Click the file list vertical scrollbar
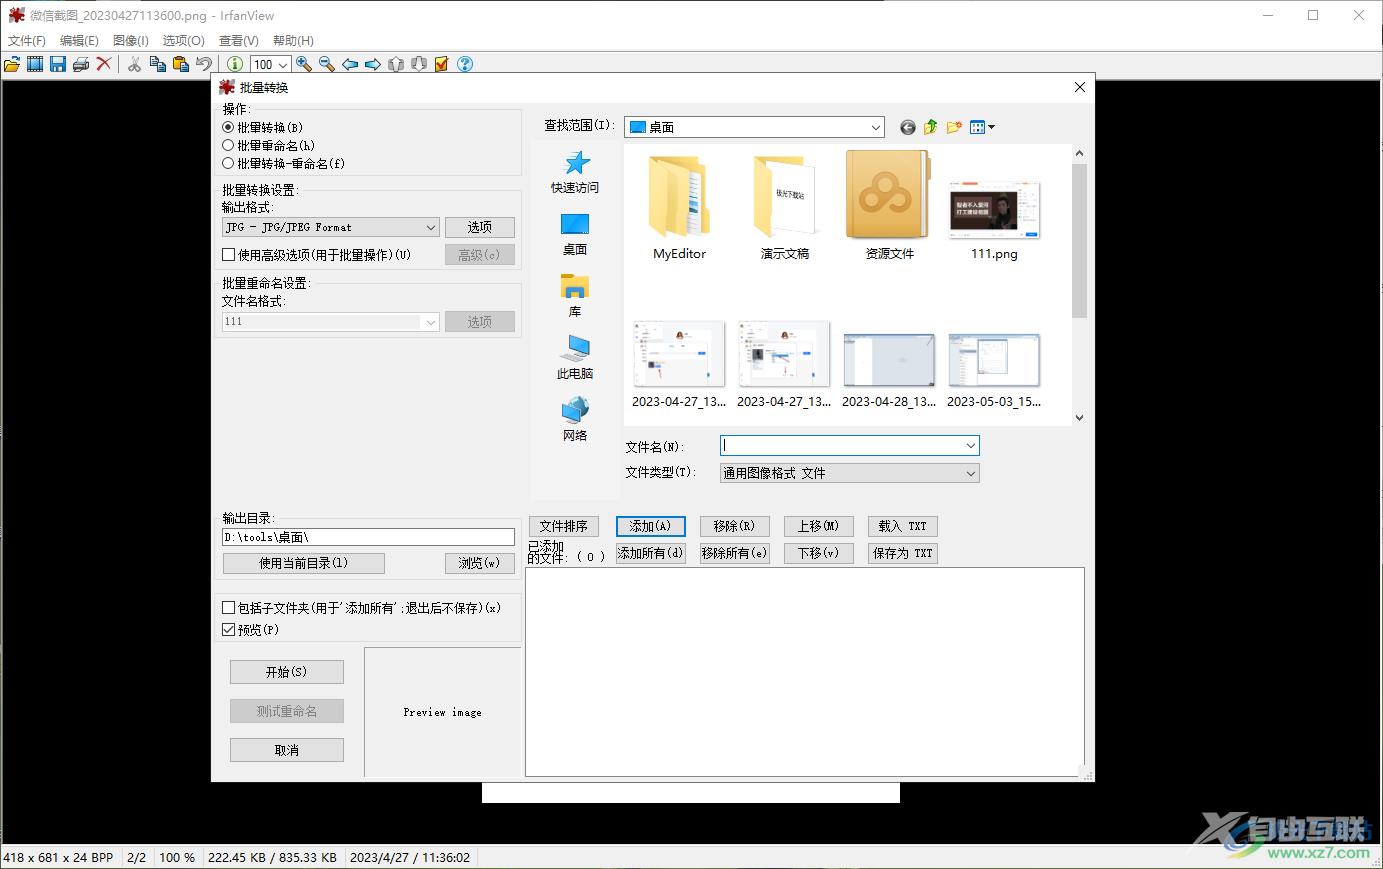 coord(1079,285)
